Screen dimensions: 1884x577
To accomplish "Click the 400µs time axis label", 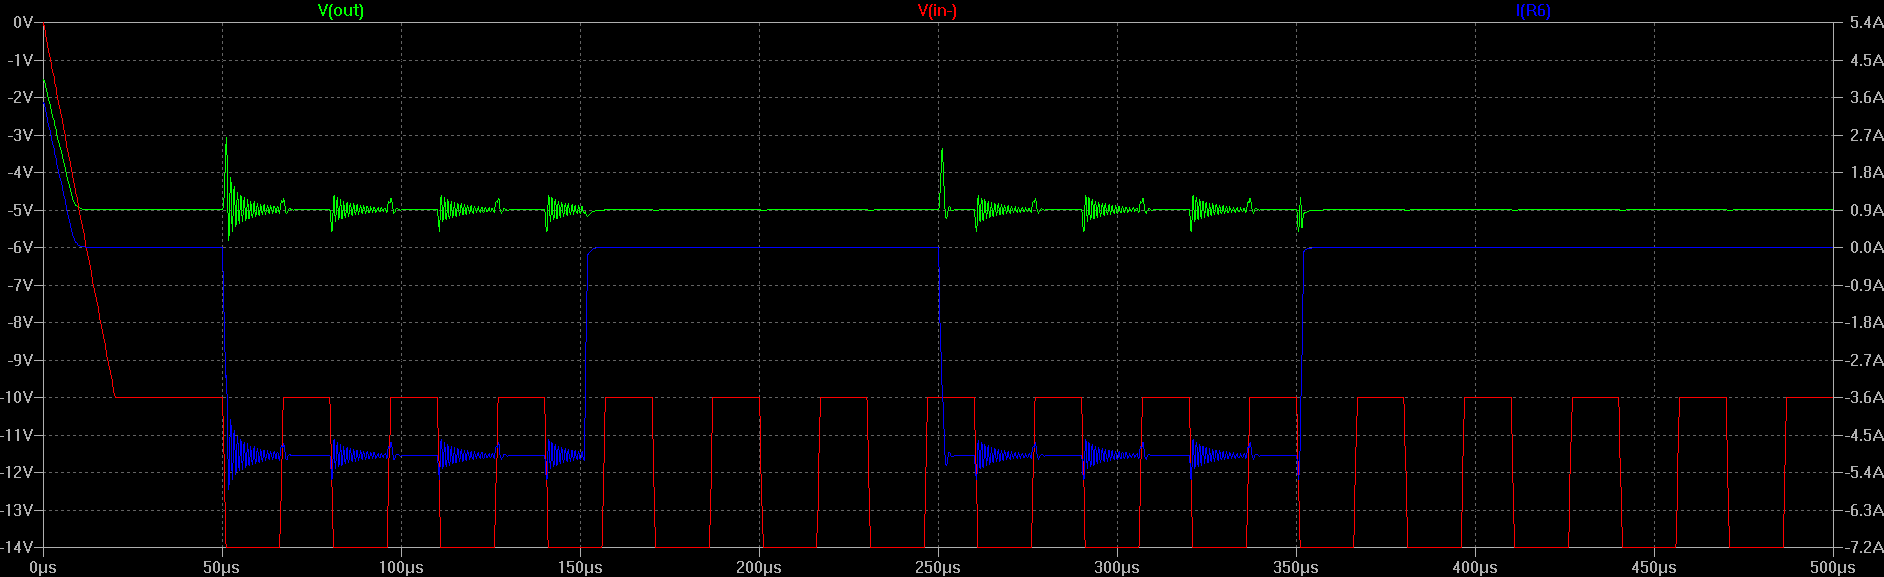I will (x=1475, y=567).
